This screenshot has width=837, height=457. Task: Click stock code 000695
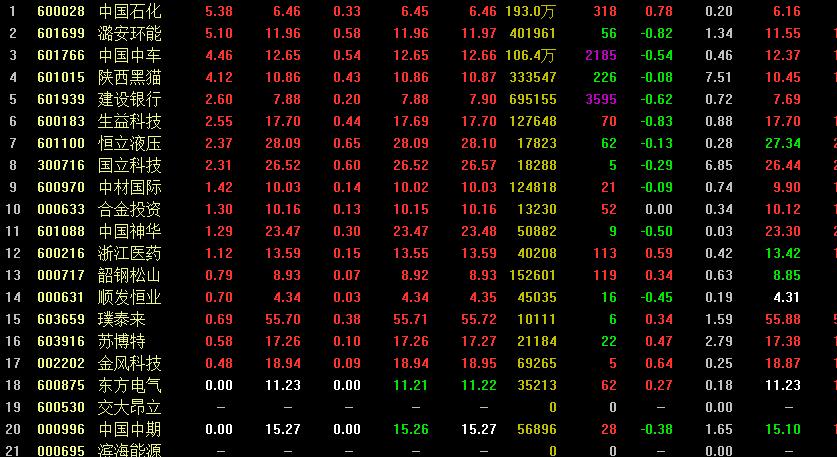coord(61,451)
